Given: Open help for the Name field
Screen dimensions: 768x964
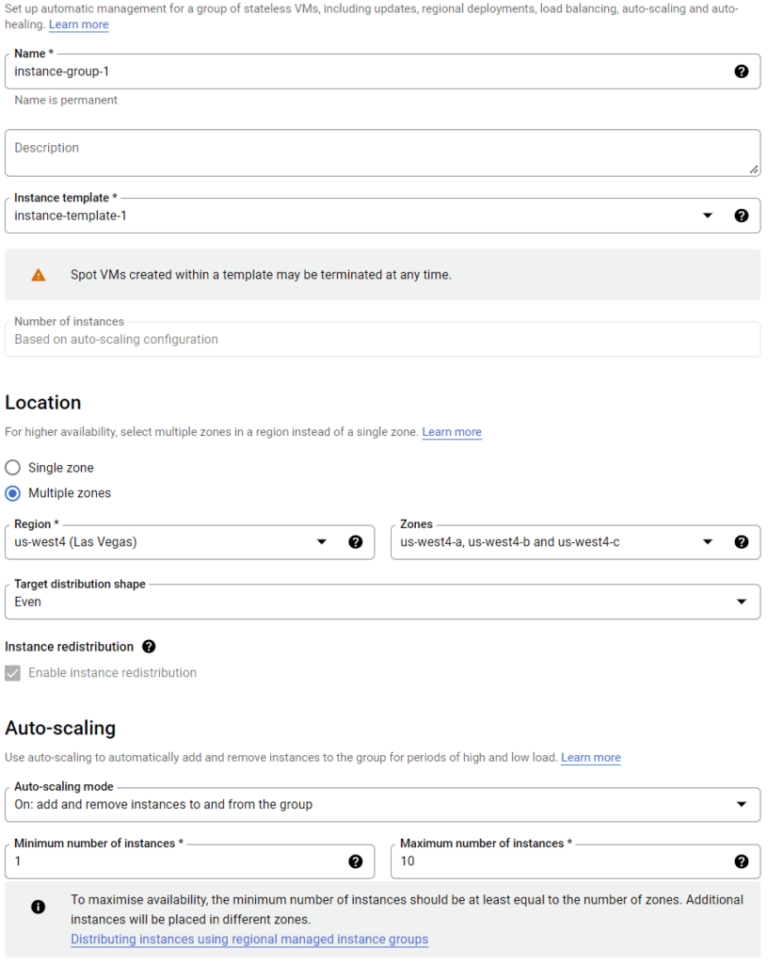Looking at the screenshot, I should (741, 71).
